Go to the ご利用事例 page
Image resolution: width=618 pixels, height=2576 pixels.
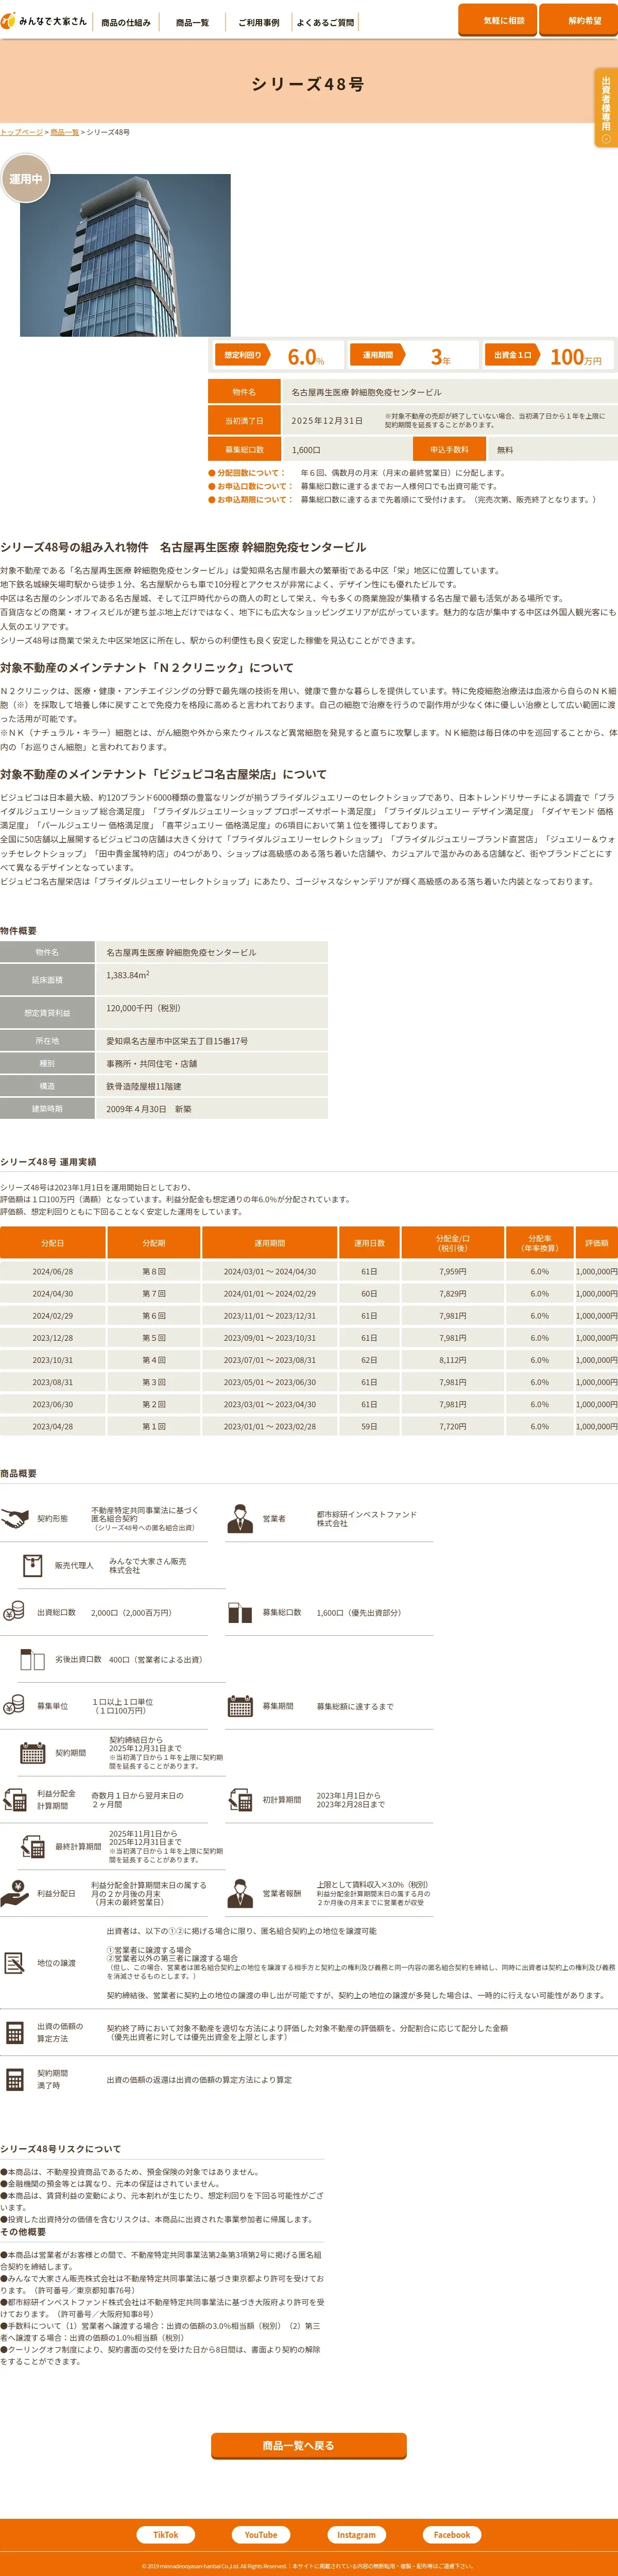coord(258,22)
